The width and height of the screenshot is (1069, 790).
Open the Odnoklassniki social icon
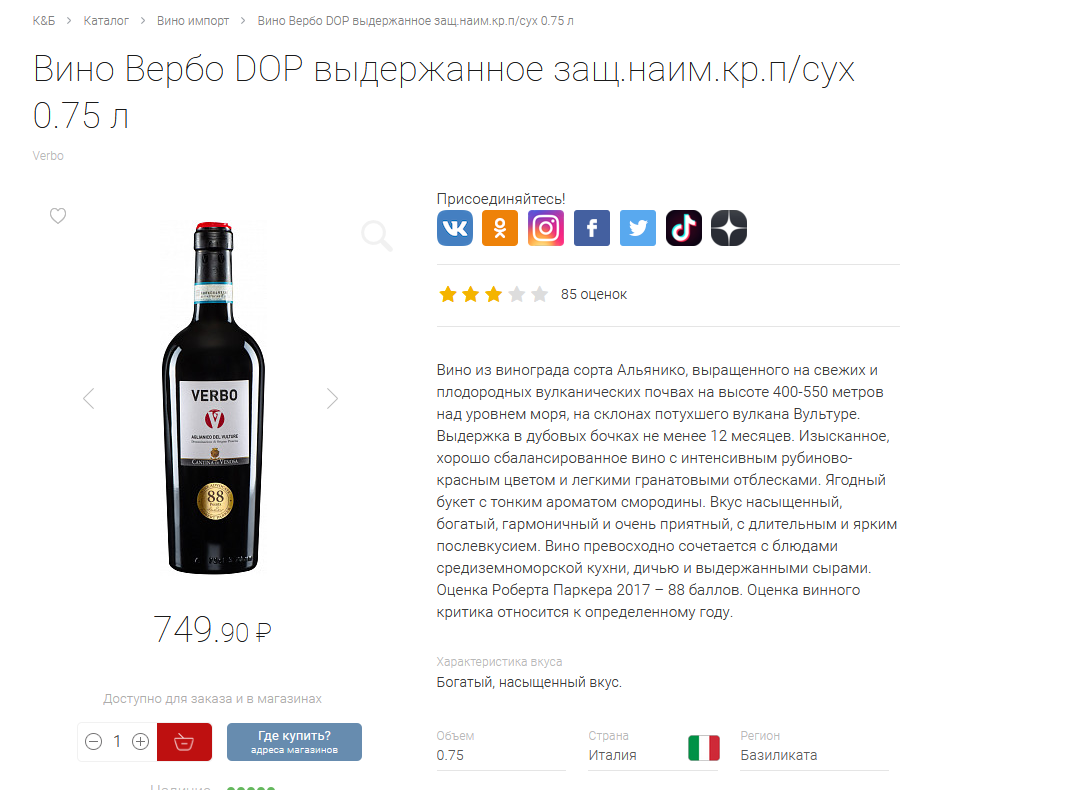500,228
